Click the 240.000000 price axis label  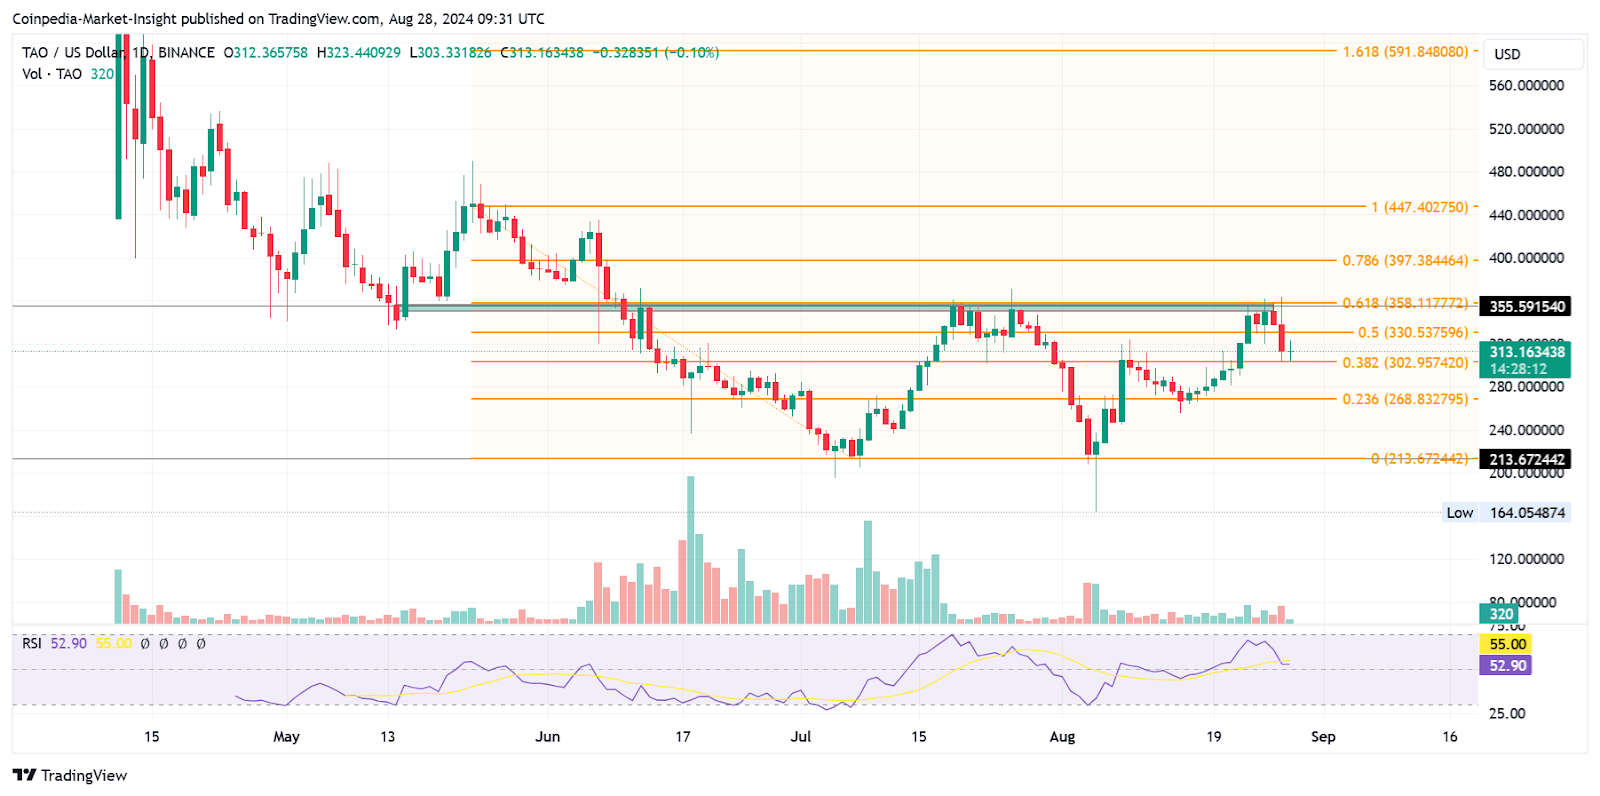point(1527,430)
